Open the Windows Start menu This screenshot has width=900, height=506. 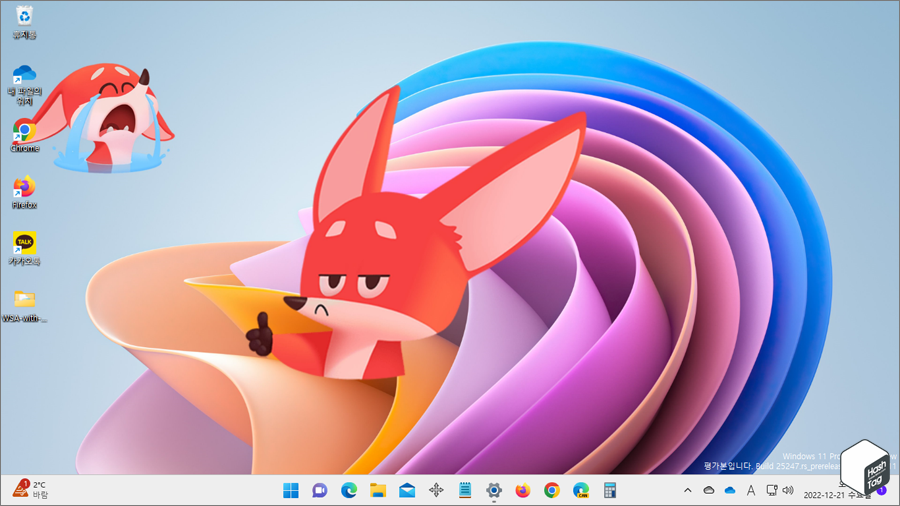291,491
